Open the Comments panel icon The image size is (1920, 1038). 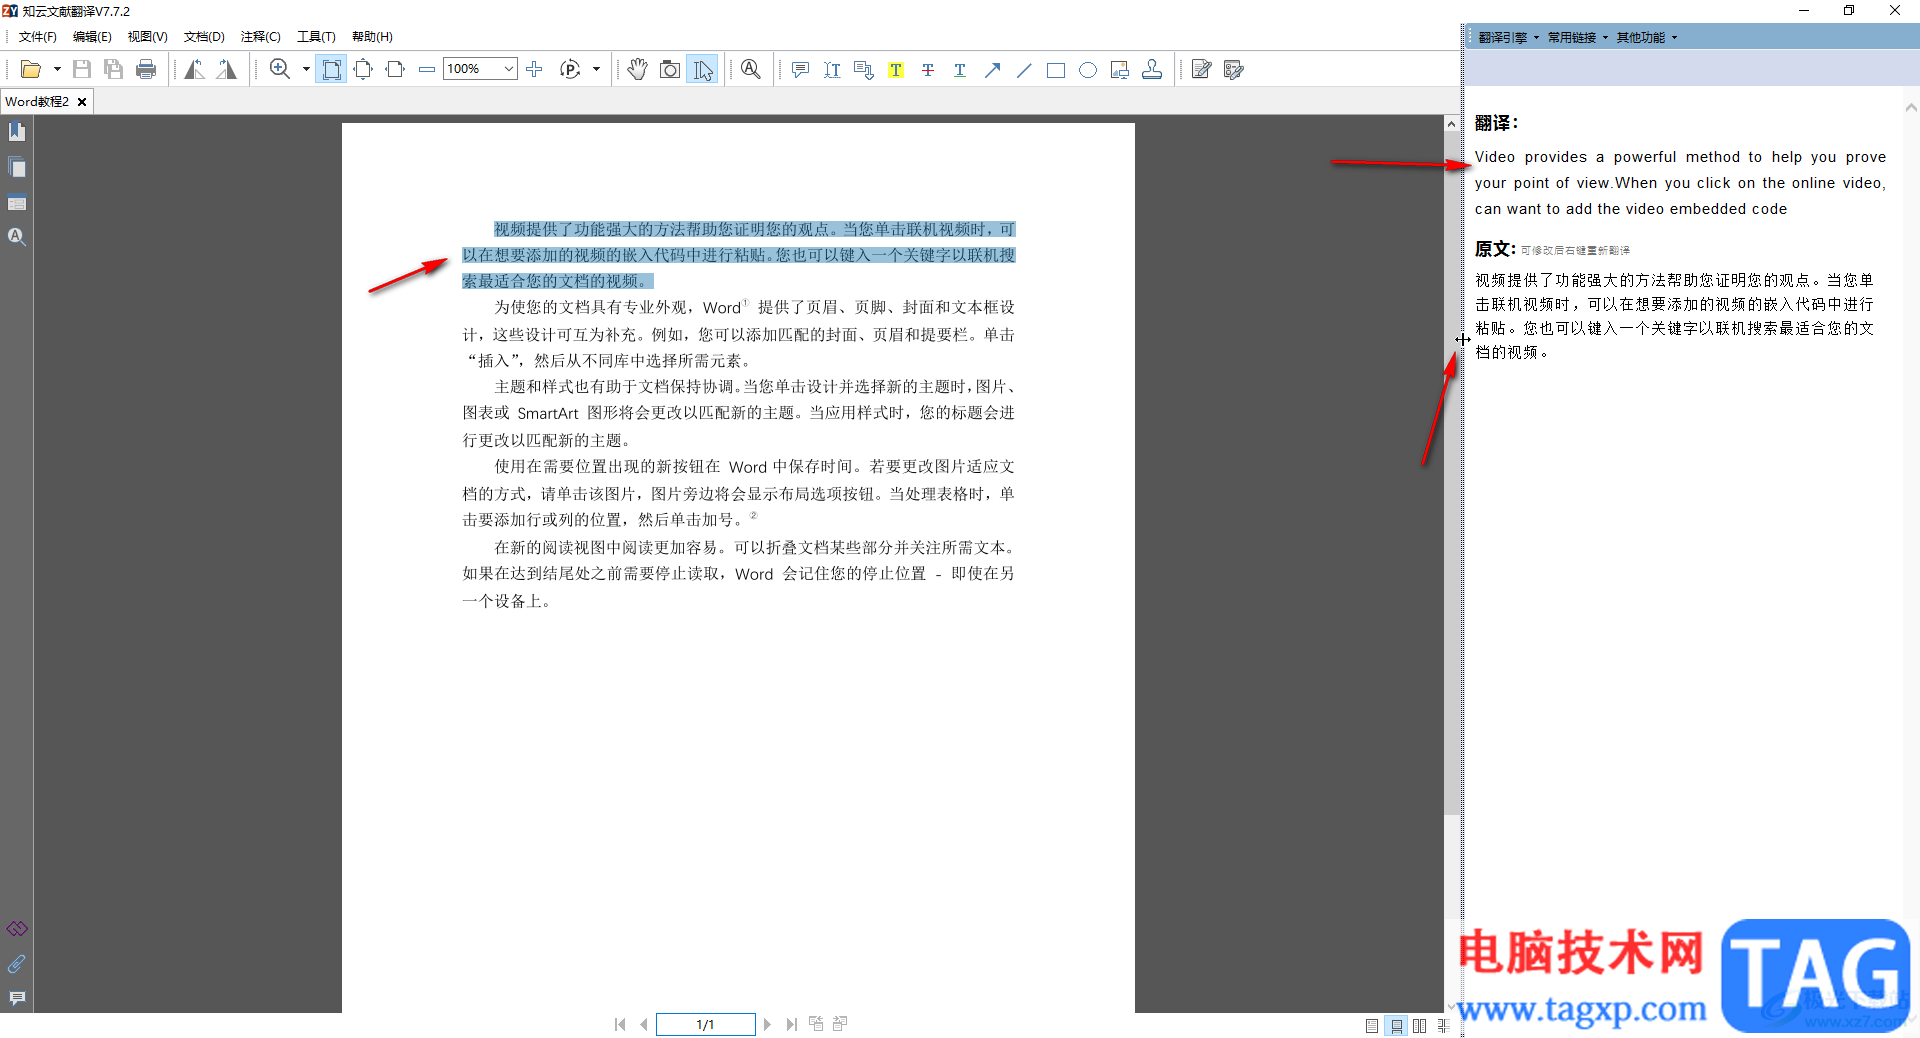coord(17,998)
